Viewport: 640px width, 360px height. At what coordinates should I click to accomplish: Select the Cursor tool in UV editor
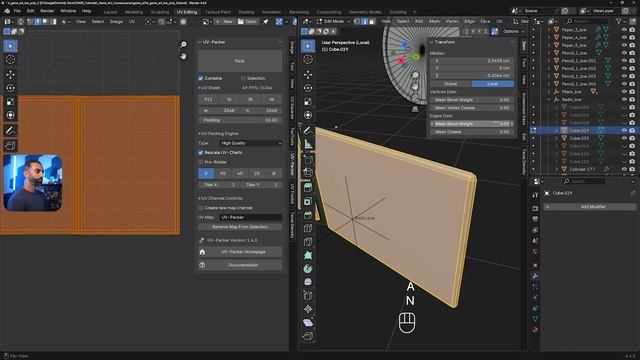pos(10,60)
